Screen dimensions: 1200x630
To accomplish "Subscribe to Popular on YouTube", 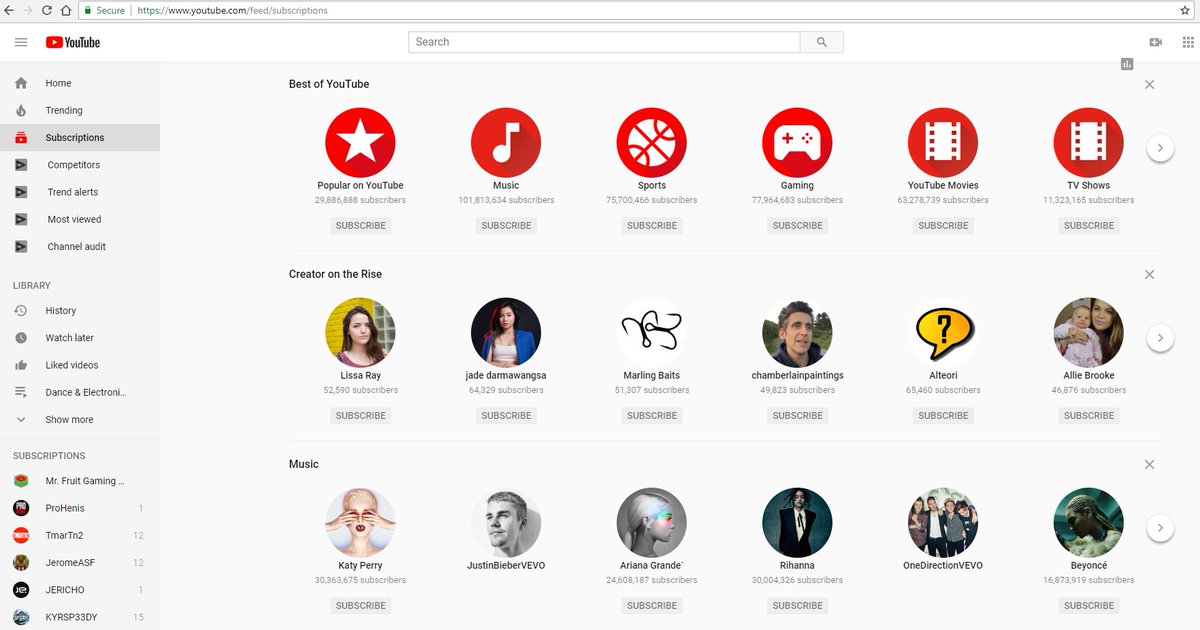I will 360,225.
